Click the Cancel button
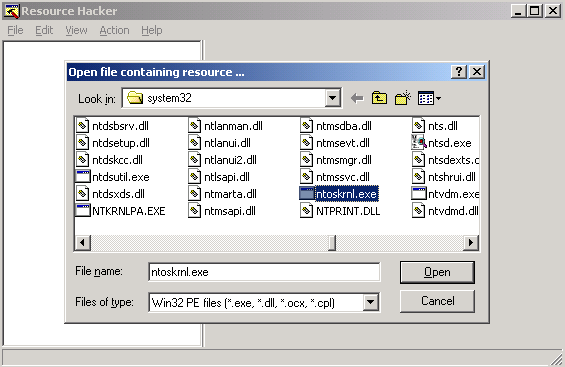565x367 pixels. (x=437, y=301)
